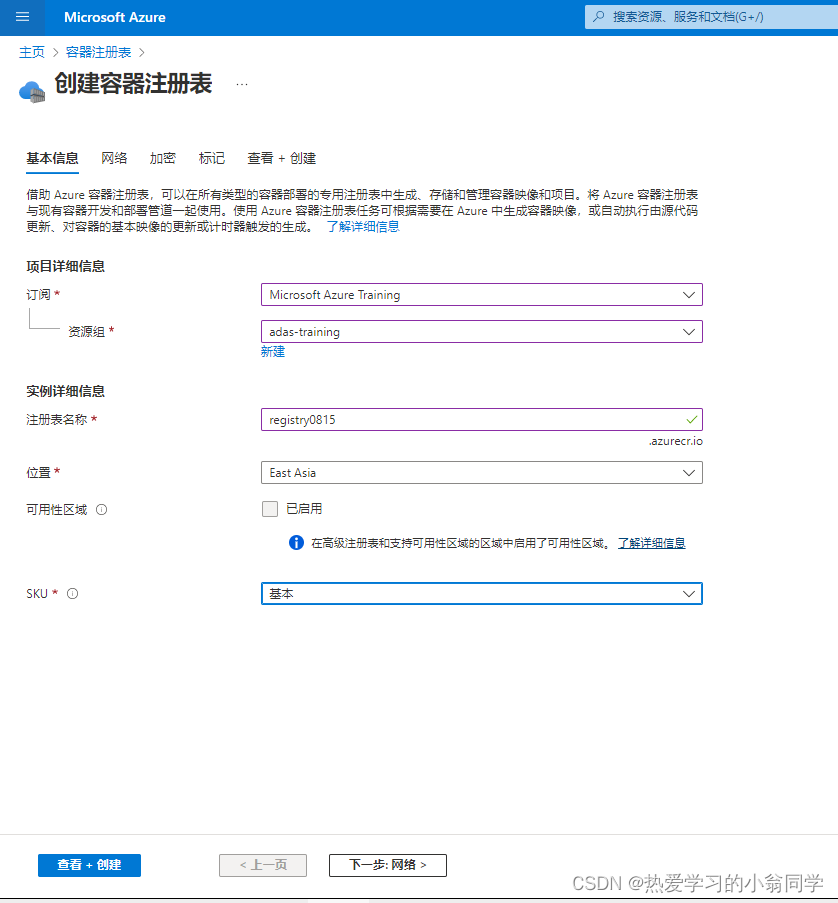Open the hamburger portal menu

click(22, 17)
